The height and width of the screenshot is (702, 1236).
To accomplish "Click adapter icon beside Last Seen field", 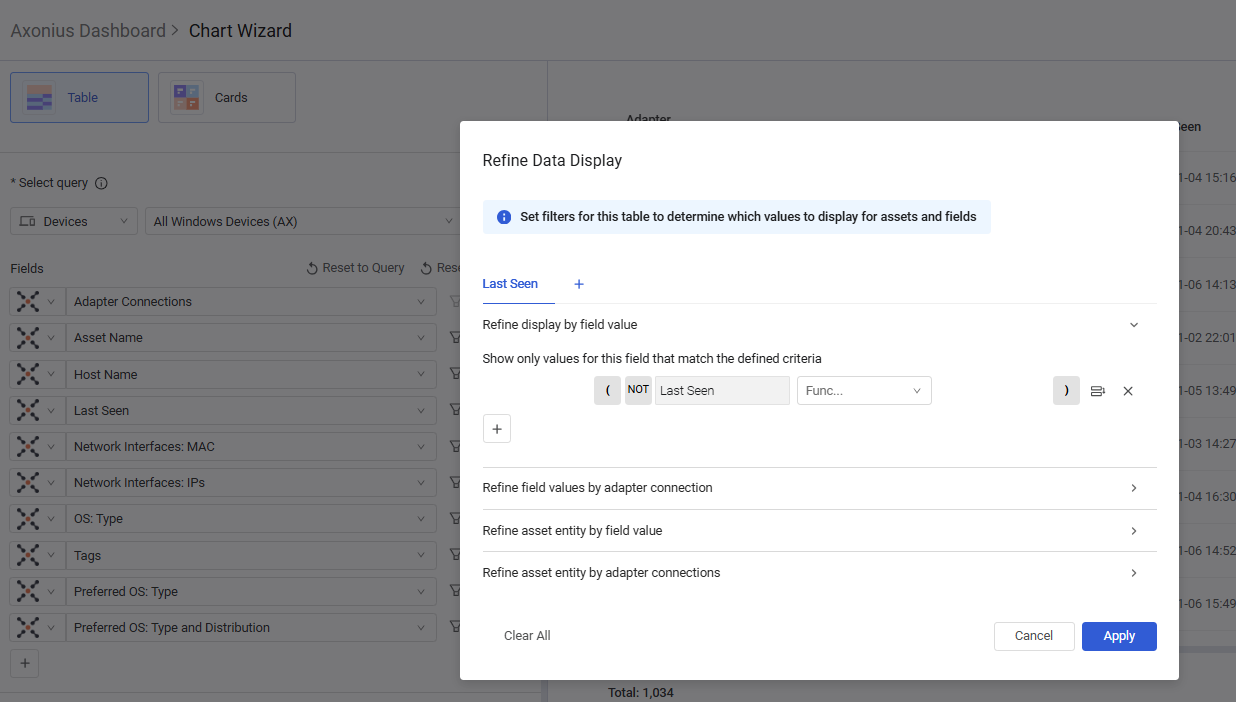I will pos(28,410).
